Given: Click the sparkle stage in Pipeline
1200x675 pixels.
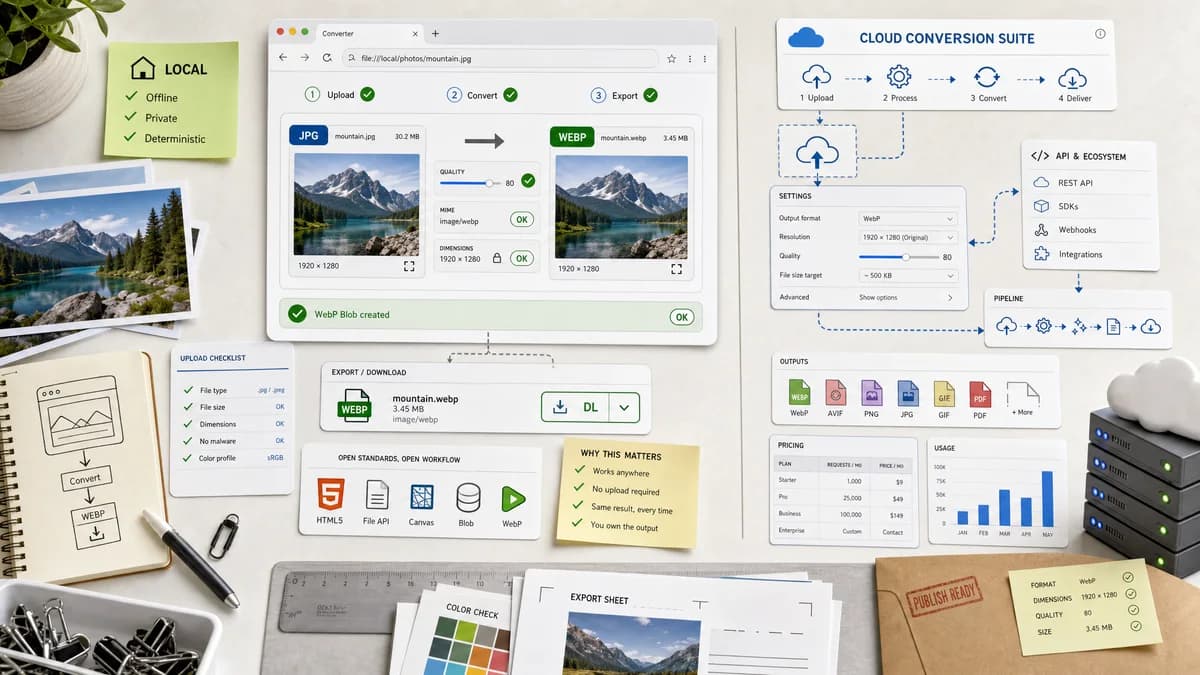Looking at the screenshot, I should tap(1079, 326).
